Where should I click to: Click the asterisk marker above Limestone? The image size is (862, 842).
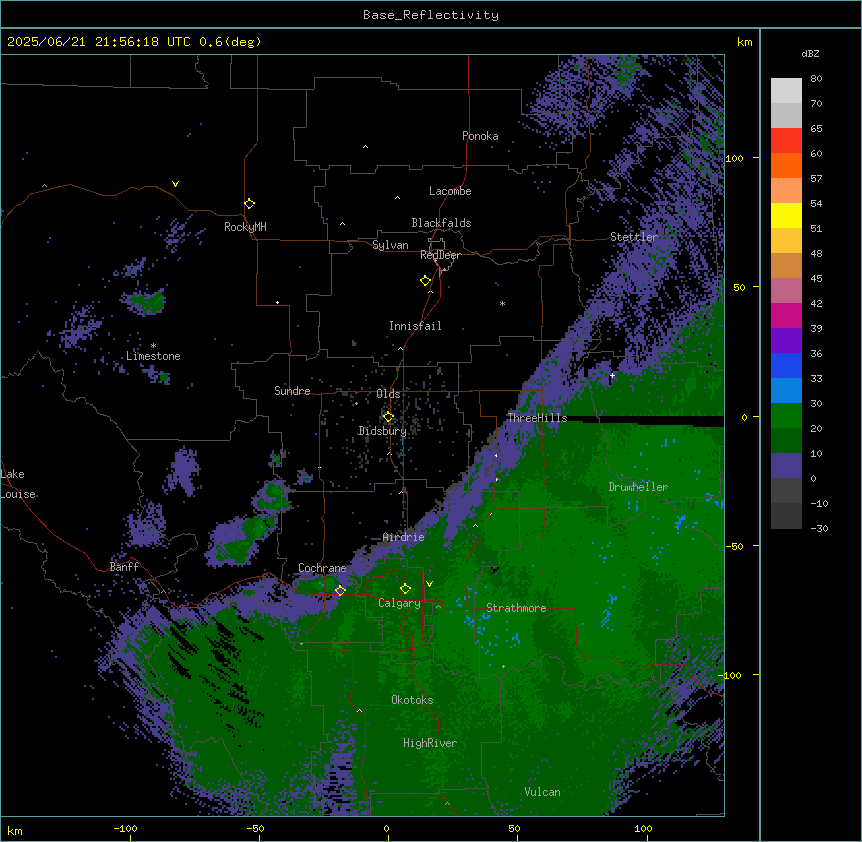(x=153, y=346)
